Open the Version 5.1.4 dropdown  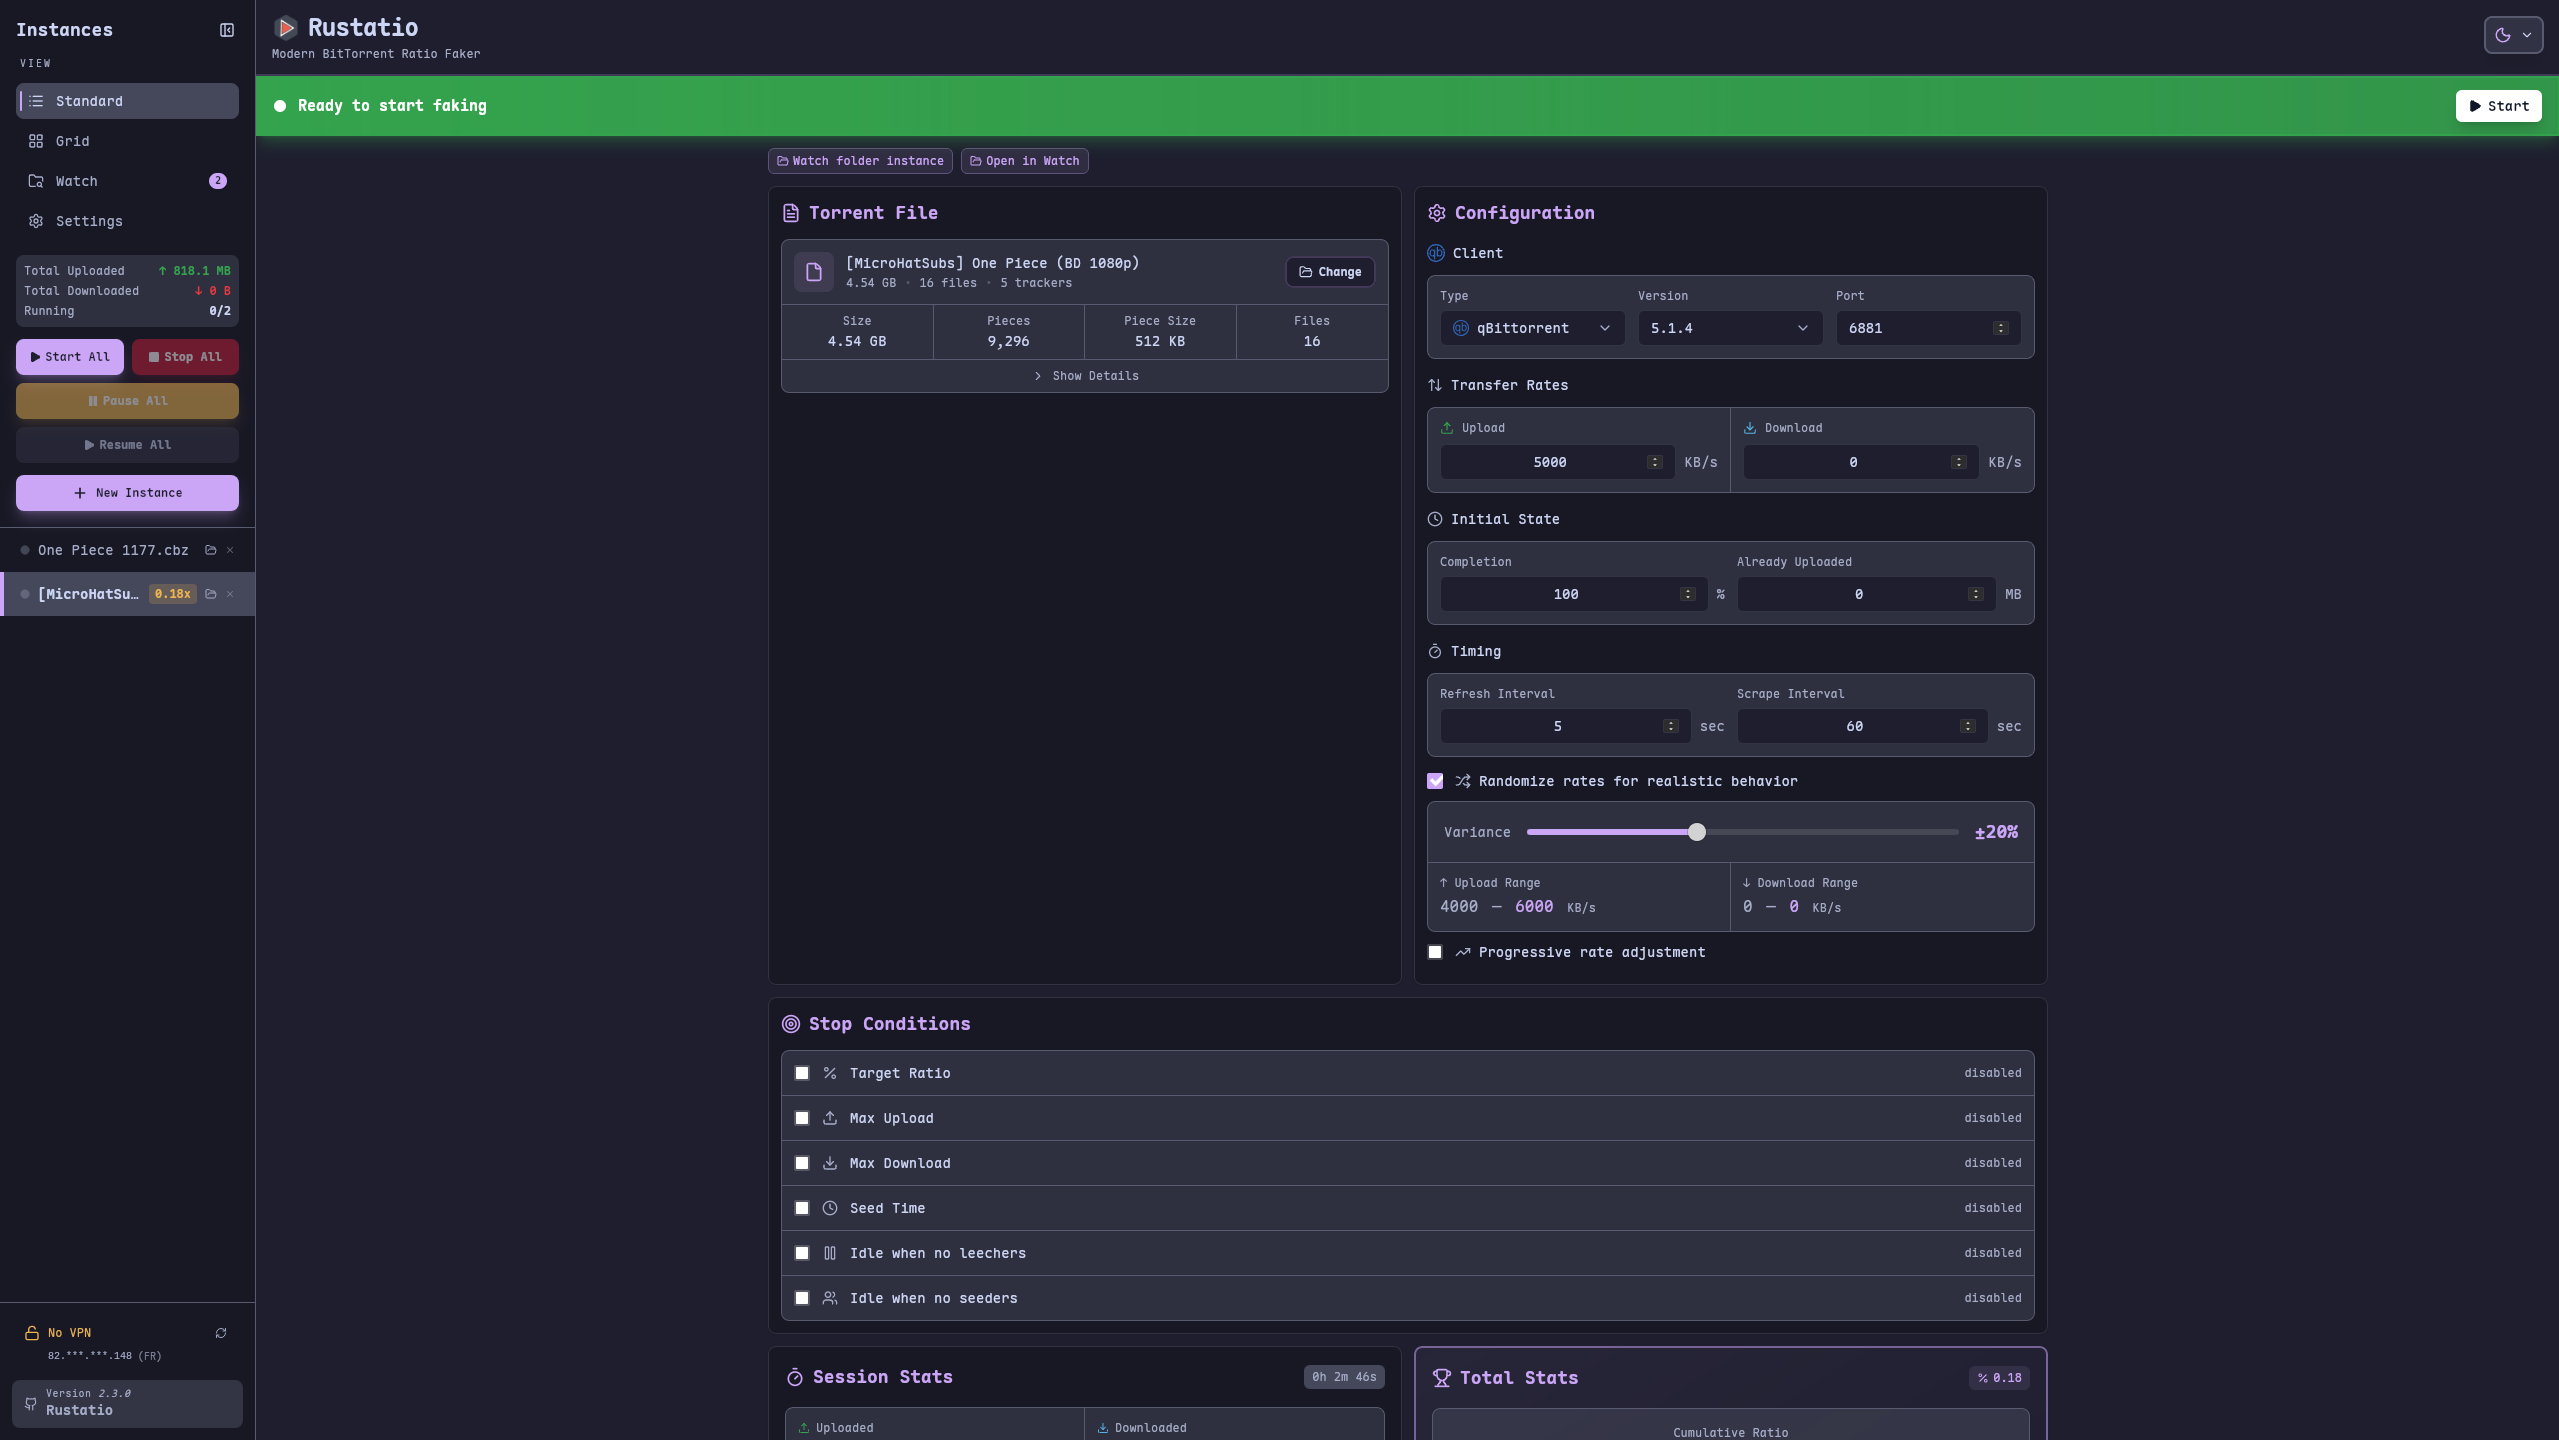[1729, 328]
